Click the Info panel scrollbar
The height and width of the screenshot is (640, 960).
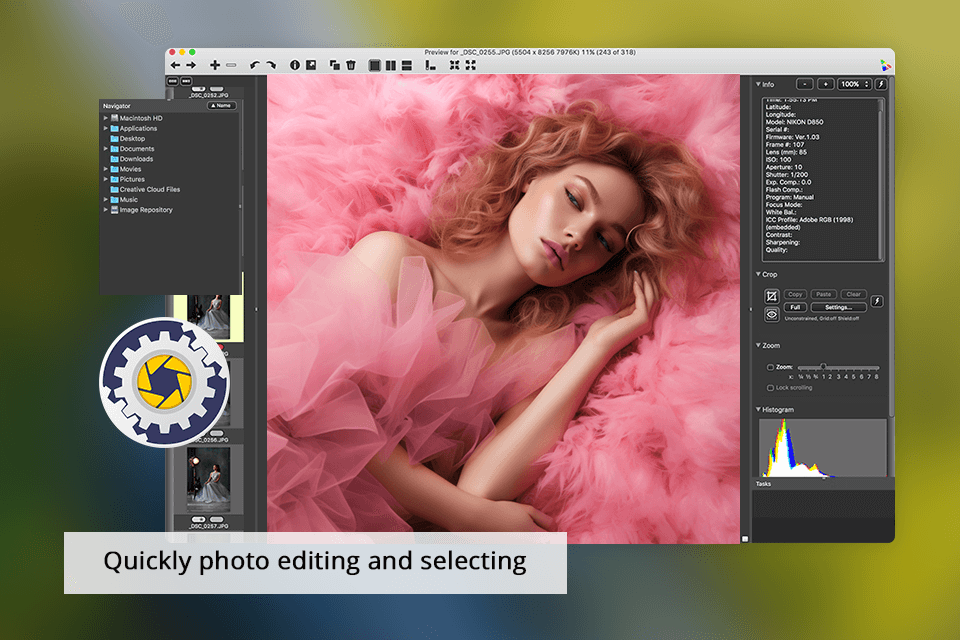coord(881,179)
